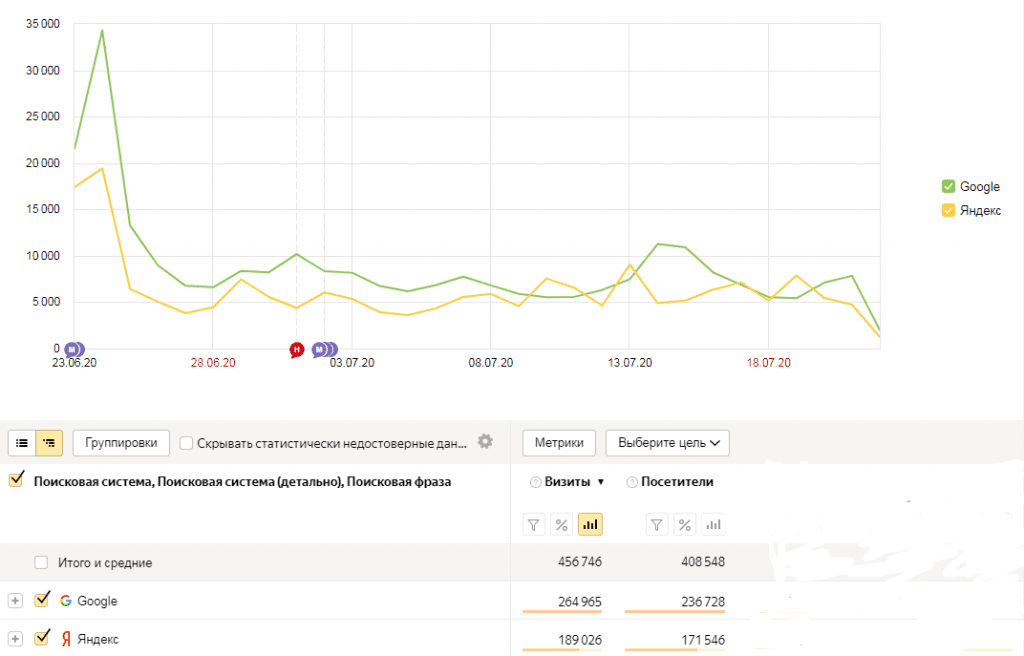Screen dimensions: 1024x656
Task: Open the Выберите цель dropdown
Action: (x=667, y=443)
